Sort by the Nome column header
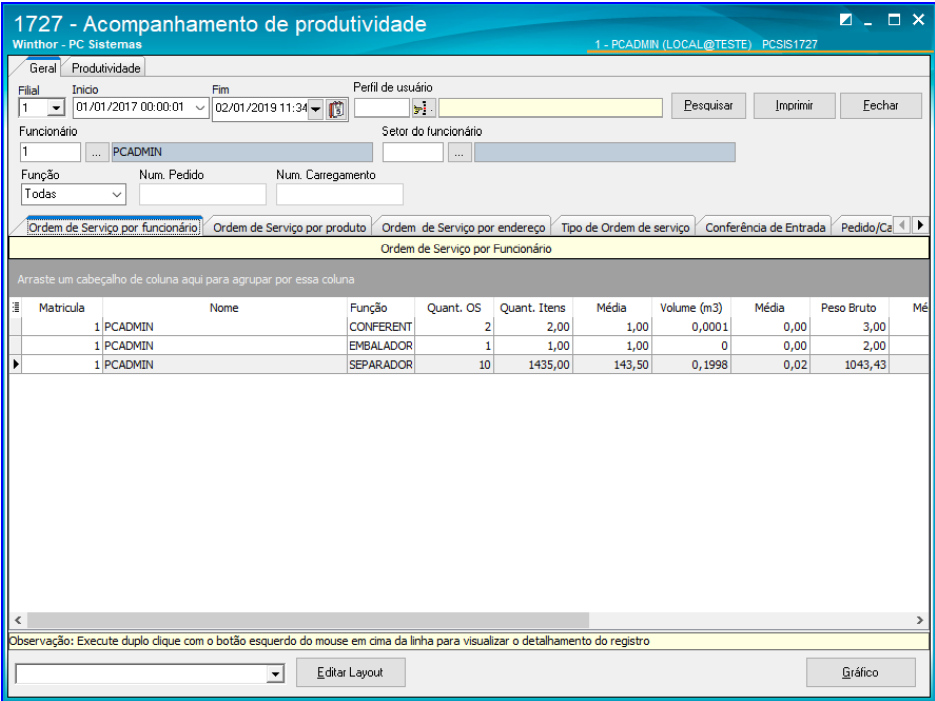Image resolution: width=935 pixels, height=701 pixels. click(x=224, y=308)
